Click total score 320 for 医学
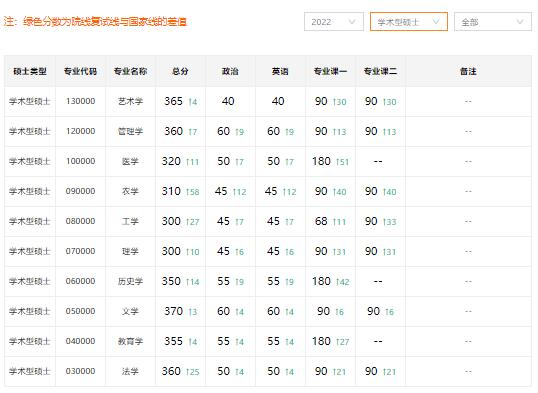The image size is (538, 393). tap(171, 161)
